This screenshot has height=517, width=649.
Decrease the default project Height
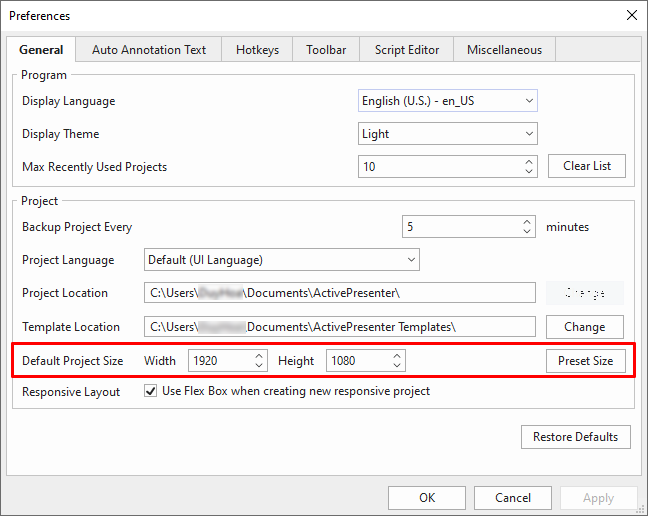point(397,366)
